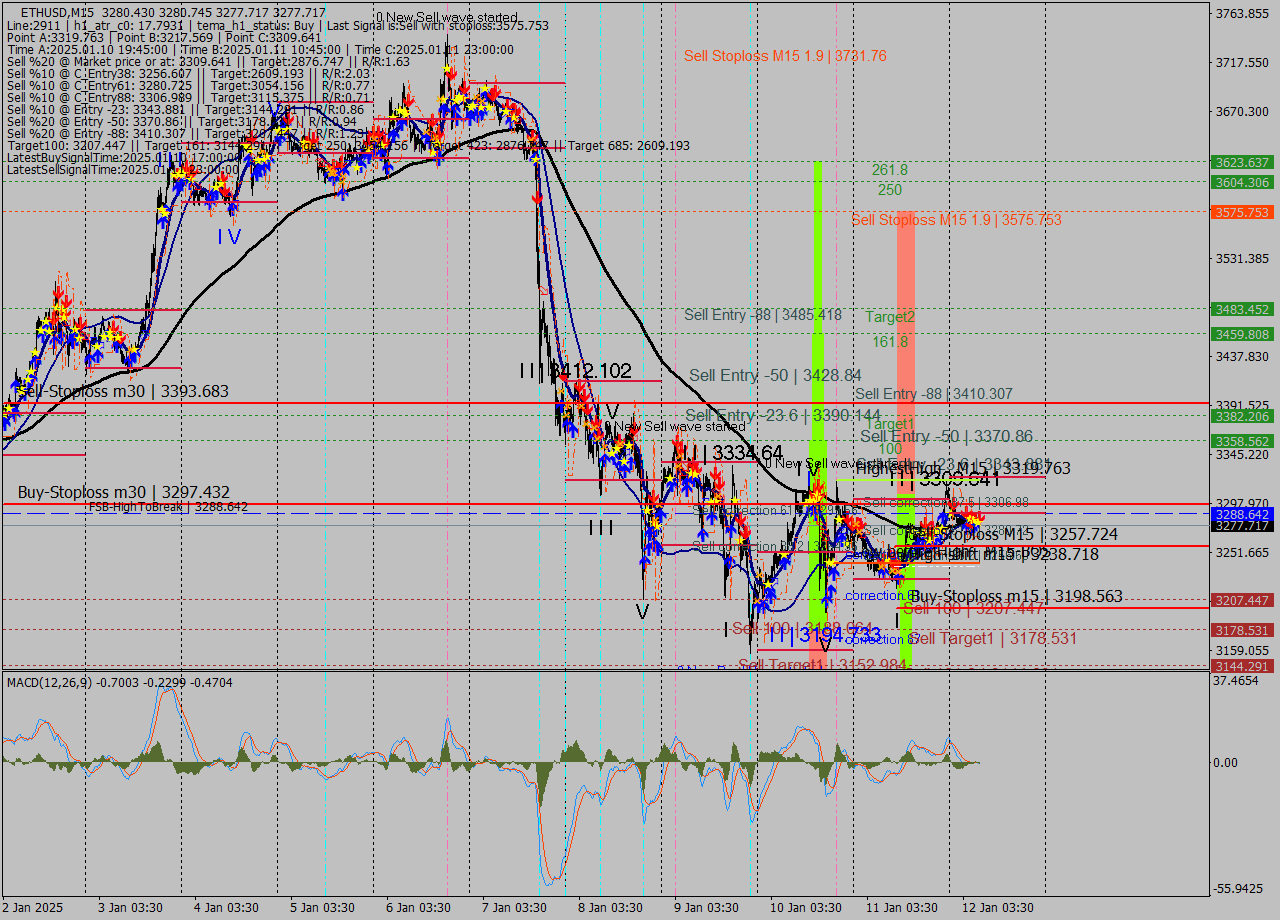Viewport: 1280px width, 920px height.
Task: Select the 'Buy-Stoploss m15 | 3198.563' label
Action: 1016,596
